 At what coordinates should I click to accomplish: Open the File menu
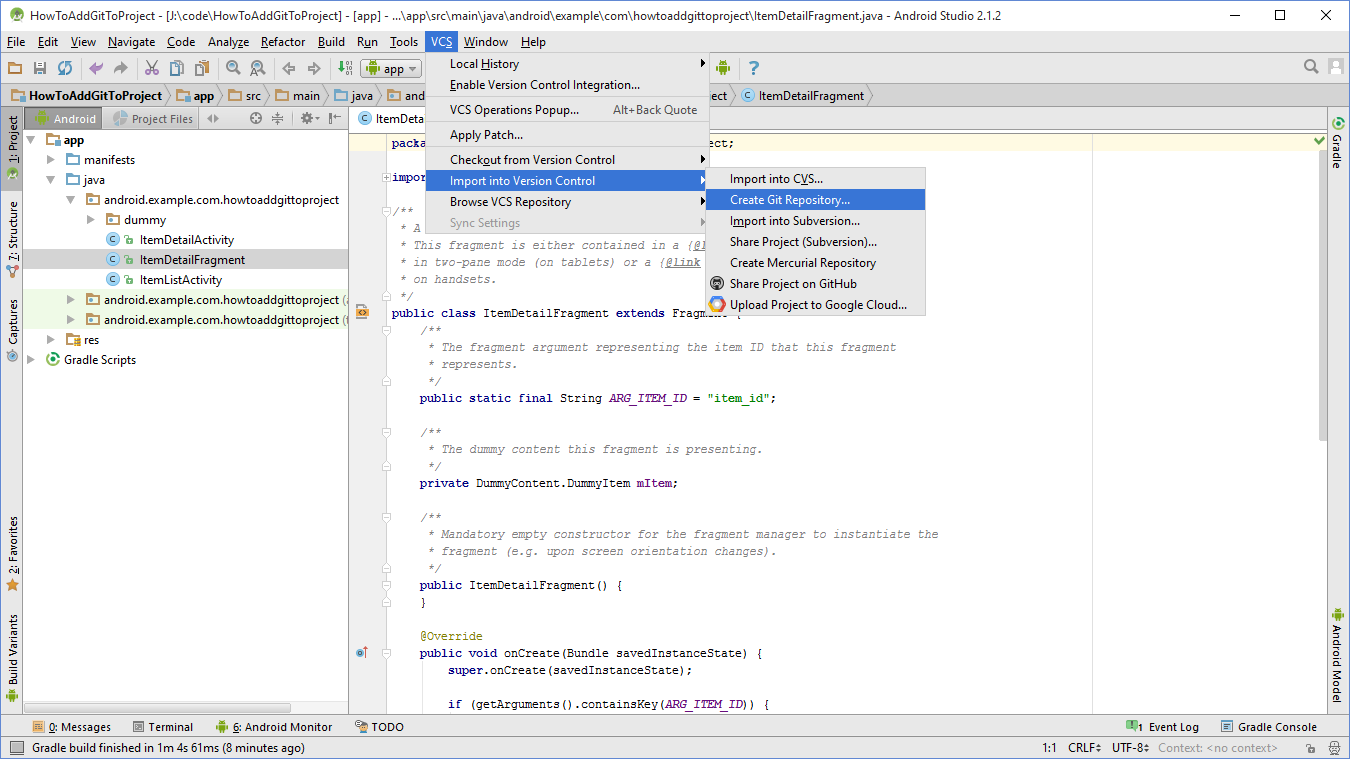tap(16, 42)
